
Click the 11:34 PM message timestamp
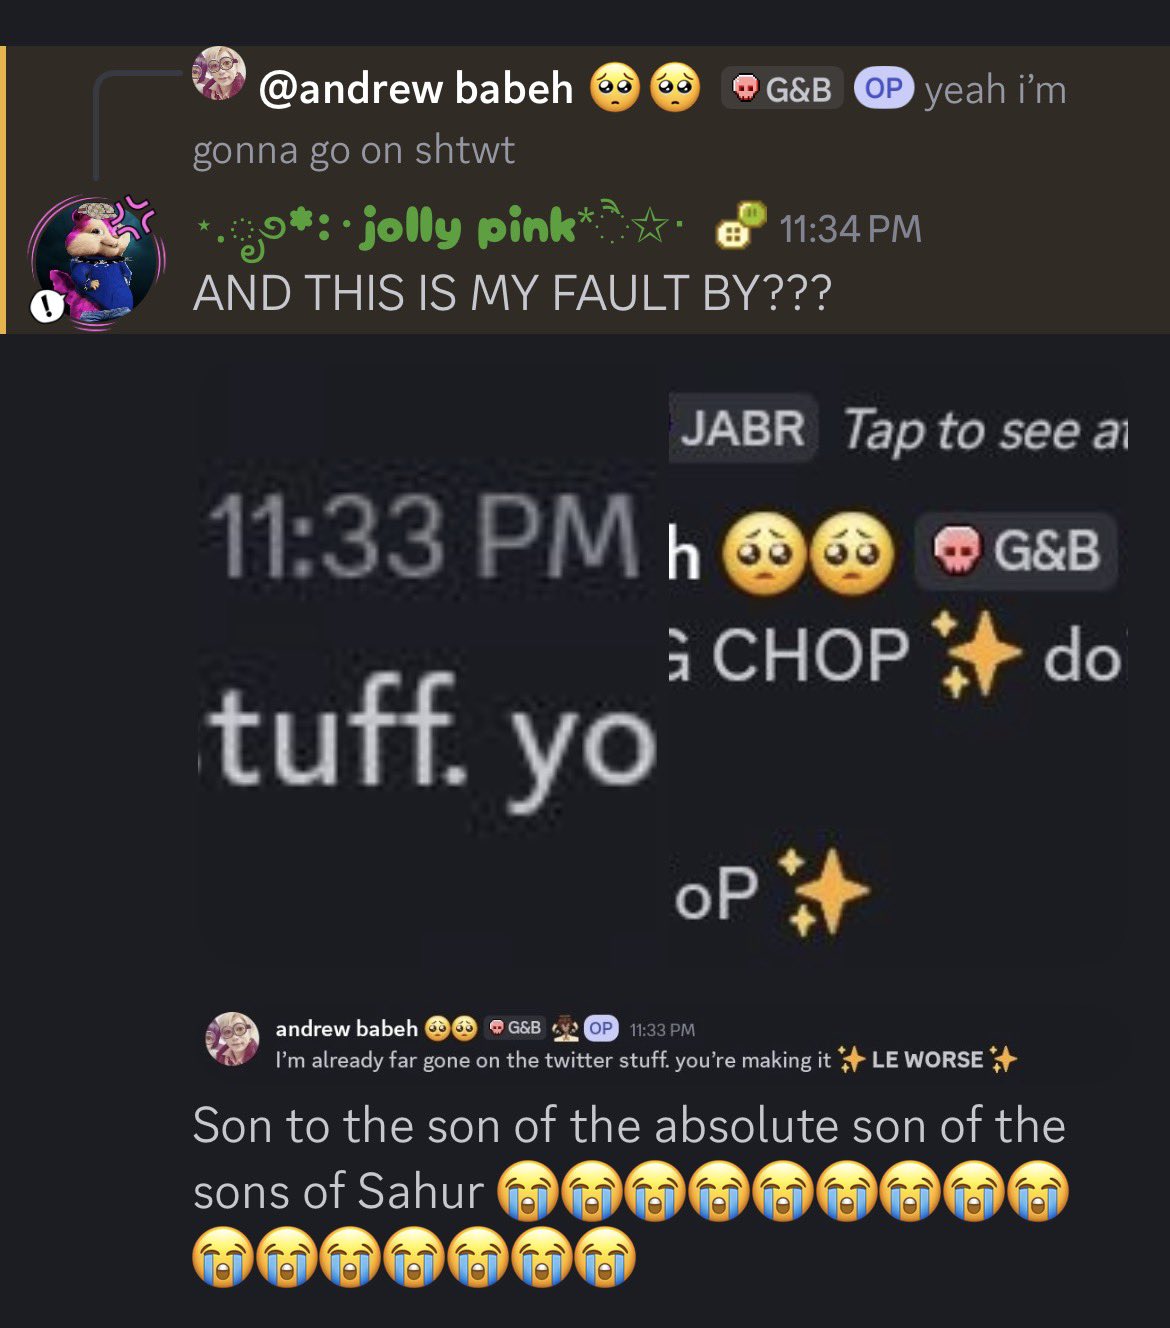[850, 229]
